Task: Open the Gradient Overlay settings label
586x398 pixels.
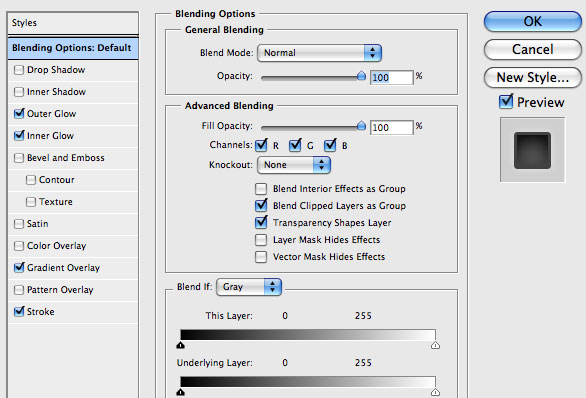Action: (64, 268)
